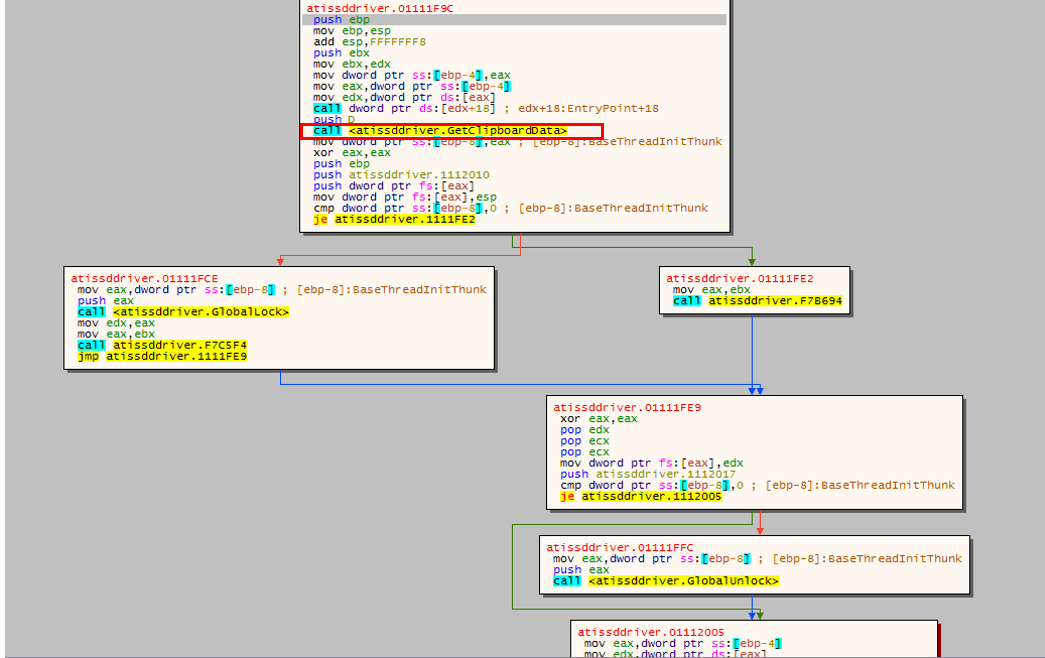Click call atissddriver.GlobalLock instruction
Image resolution: width=1045 pixels, height=658 pixels.
[183, 312]
